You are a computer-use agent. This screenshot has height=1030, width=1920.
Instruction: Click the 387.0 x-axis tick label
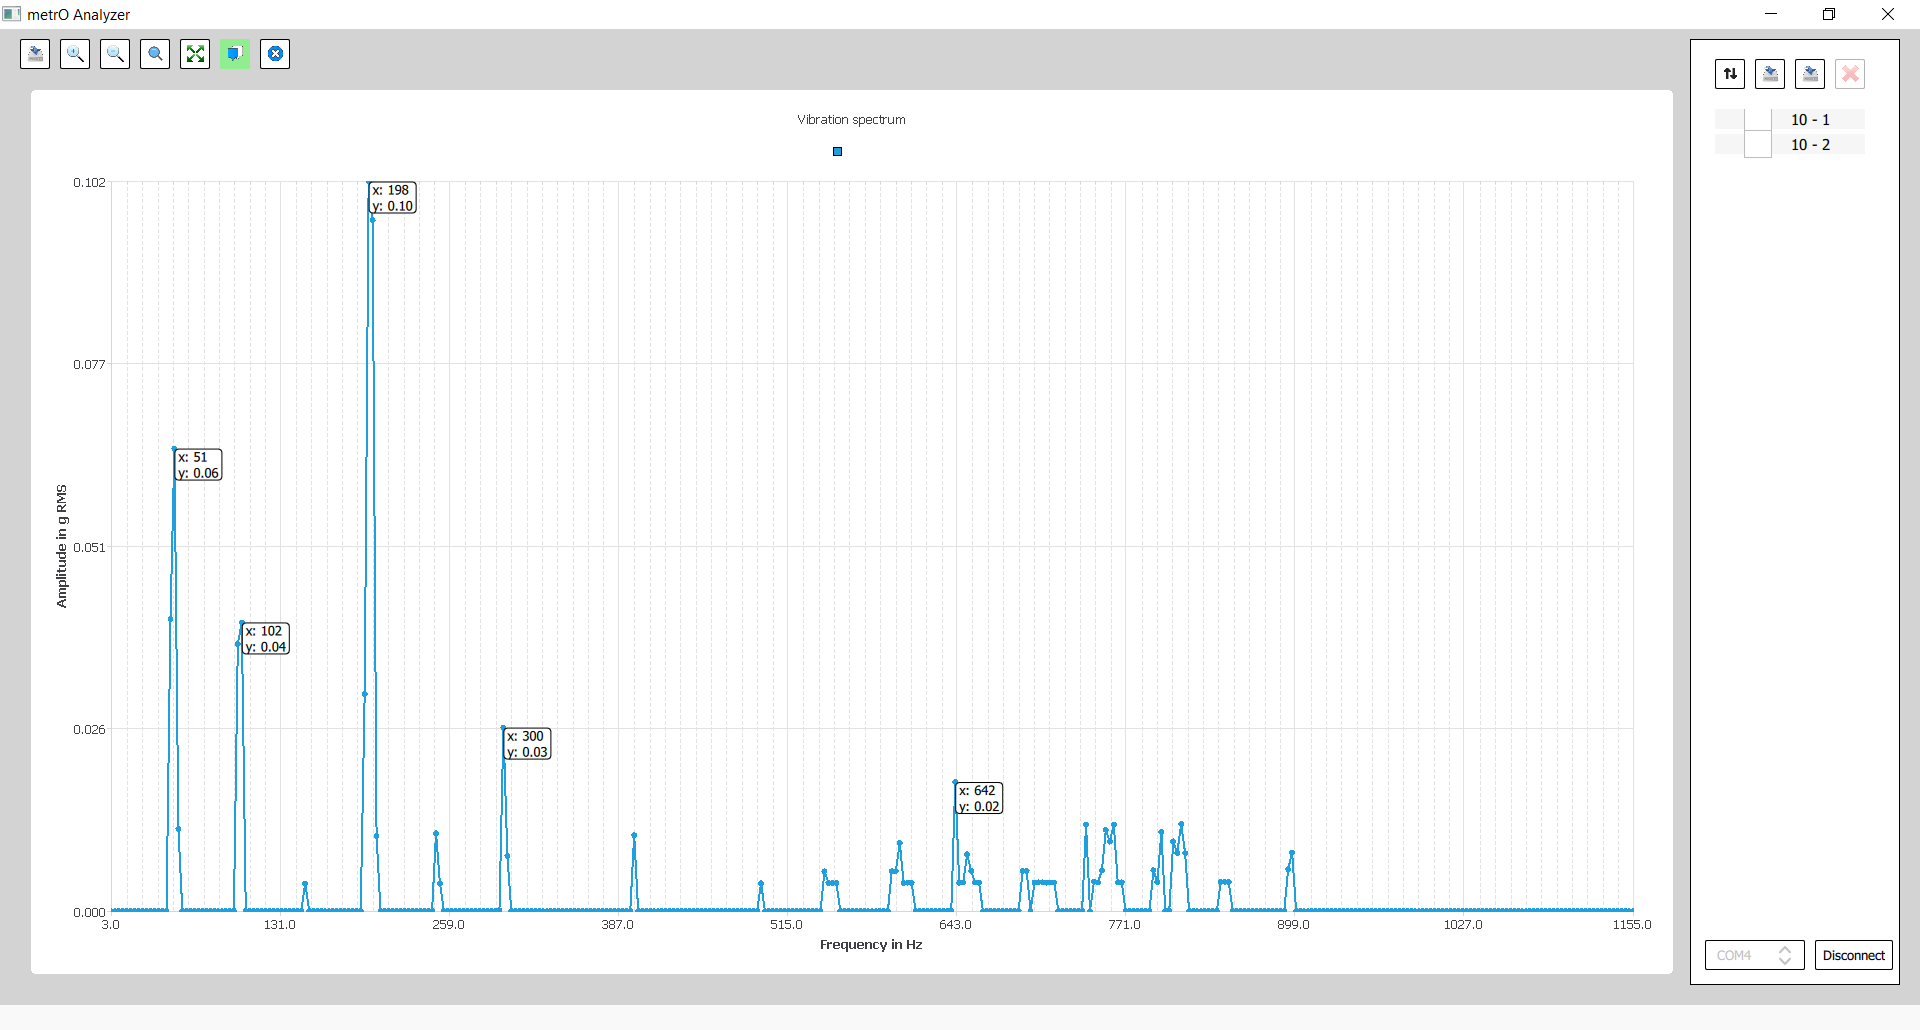[617, 925]
